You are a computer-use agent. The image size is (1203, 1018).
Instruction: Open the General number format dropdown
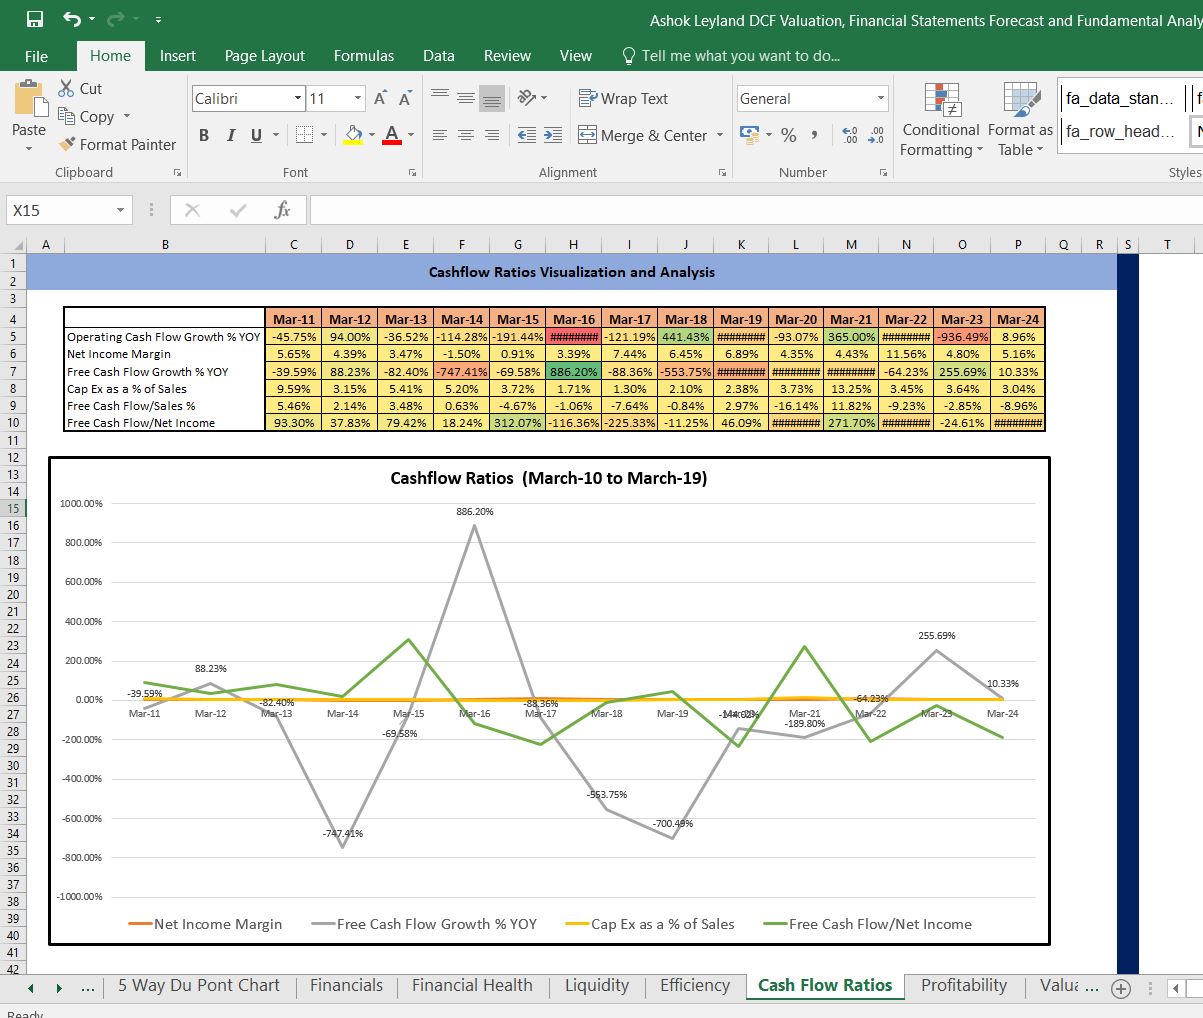tap(881, 98)
